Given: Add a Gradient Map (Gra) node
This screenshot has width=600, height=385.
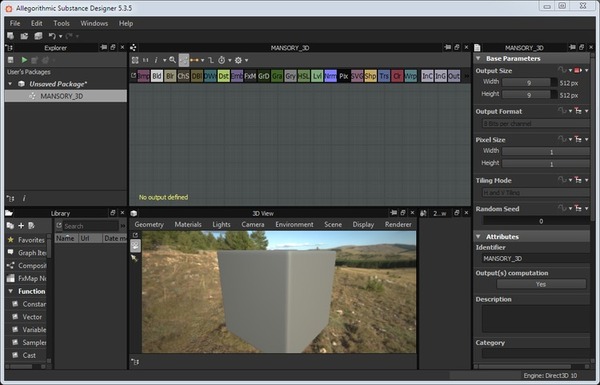Looking at the screenshot, I should 277,76.
